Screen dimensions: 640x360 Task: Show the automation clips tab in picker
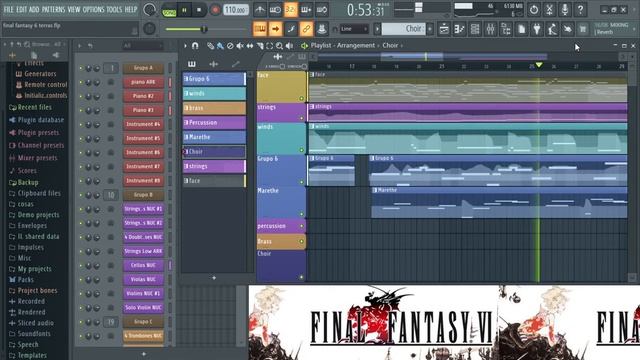click(236, 64)
